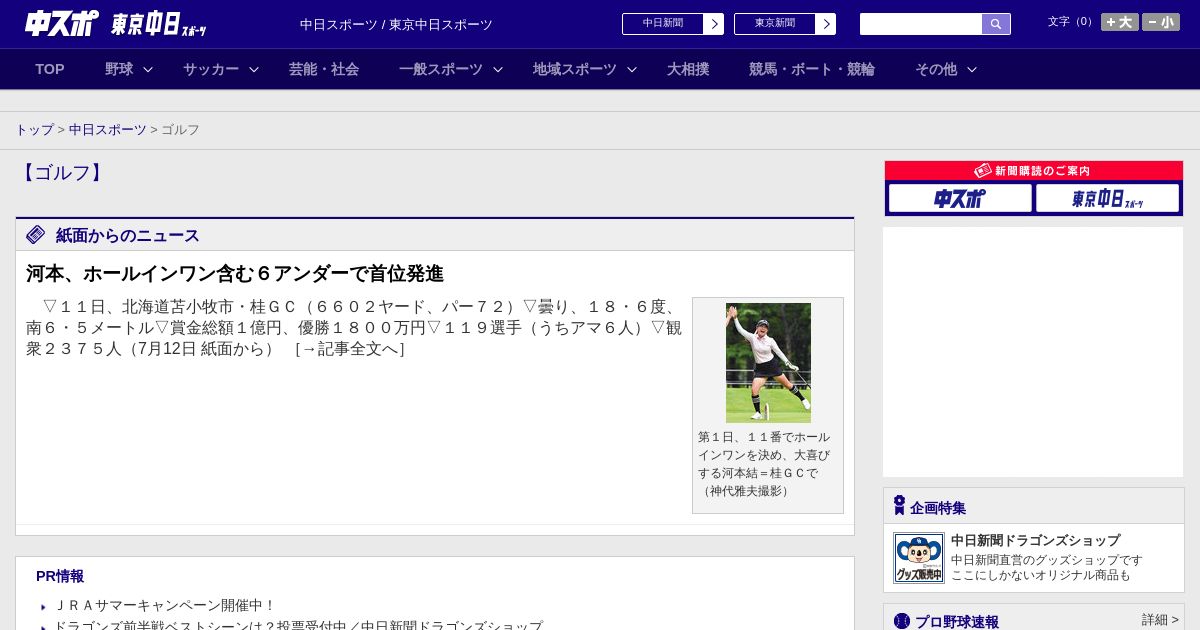Click the 紙面からのニュース heading text
This screenshot has height=630, width=1200.
point(128,236)
